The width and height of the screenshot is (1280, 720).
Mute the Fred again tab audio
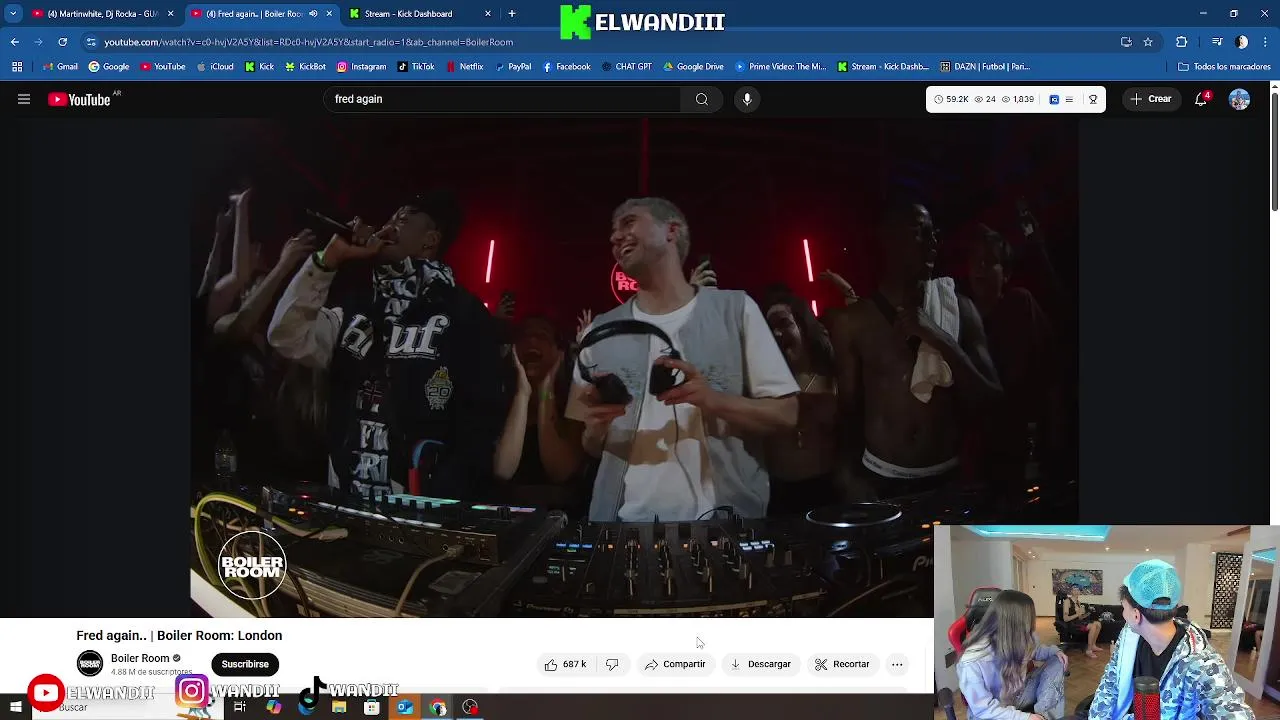[313, 14]
